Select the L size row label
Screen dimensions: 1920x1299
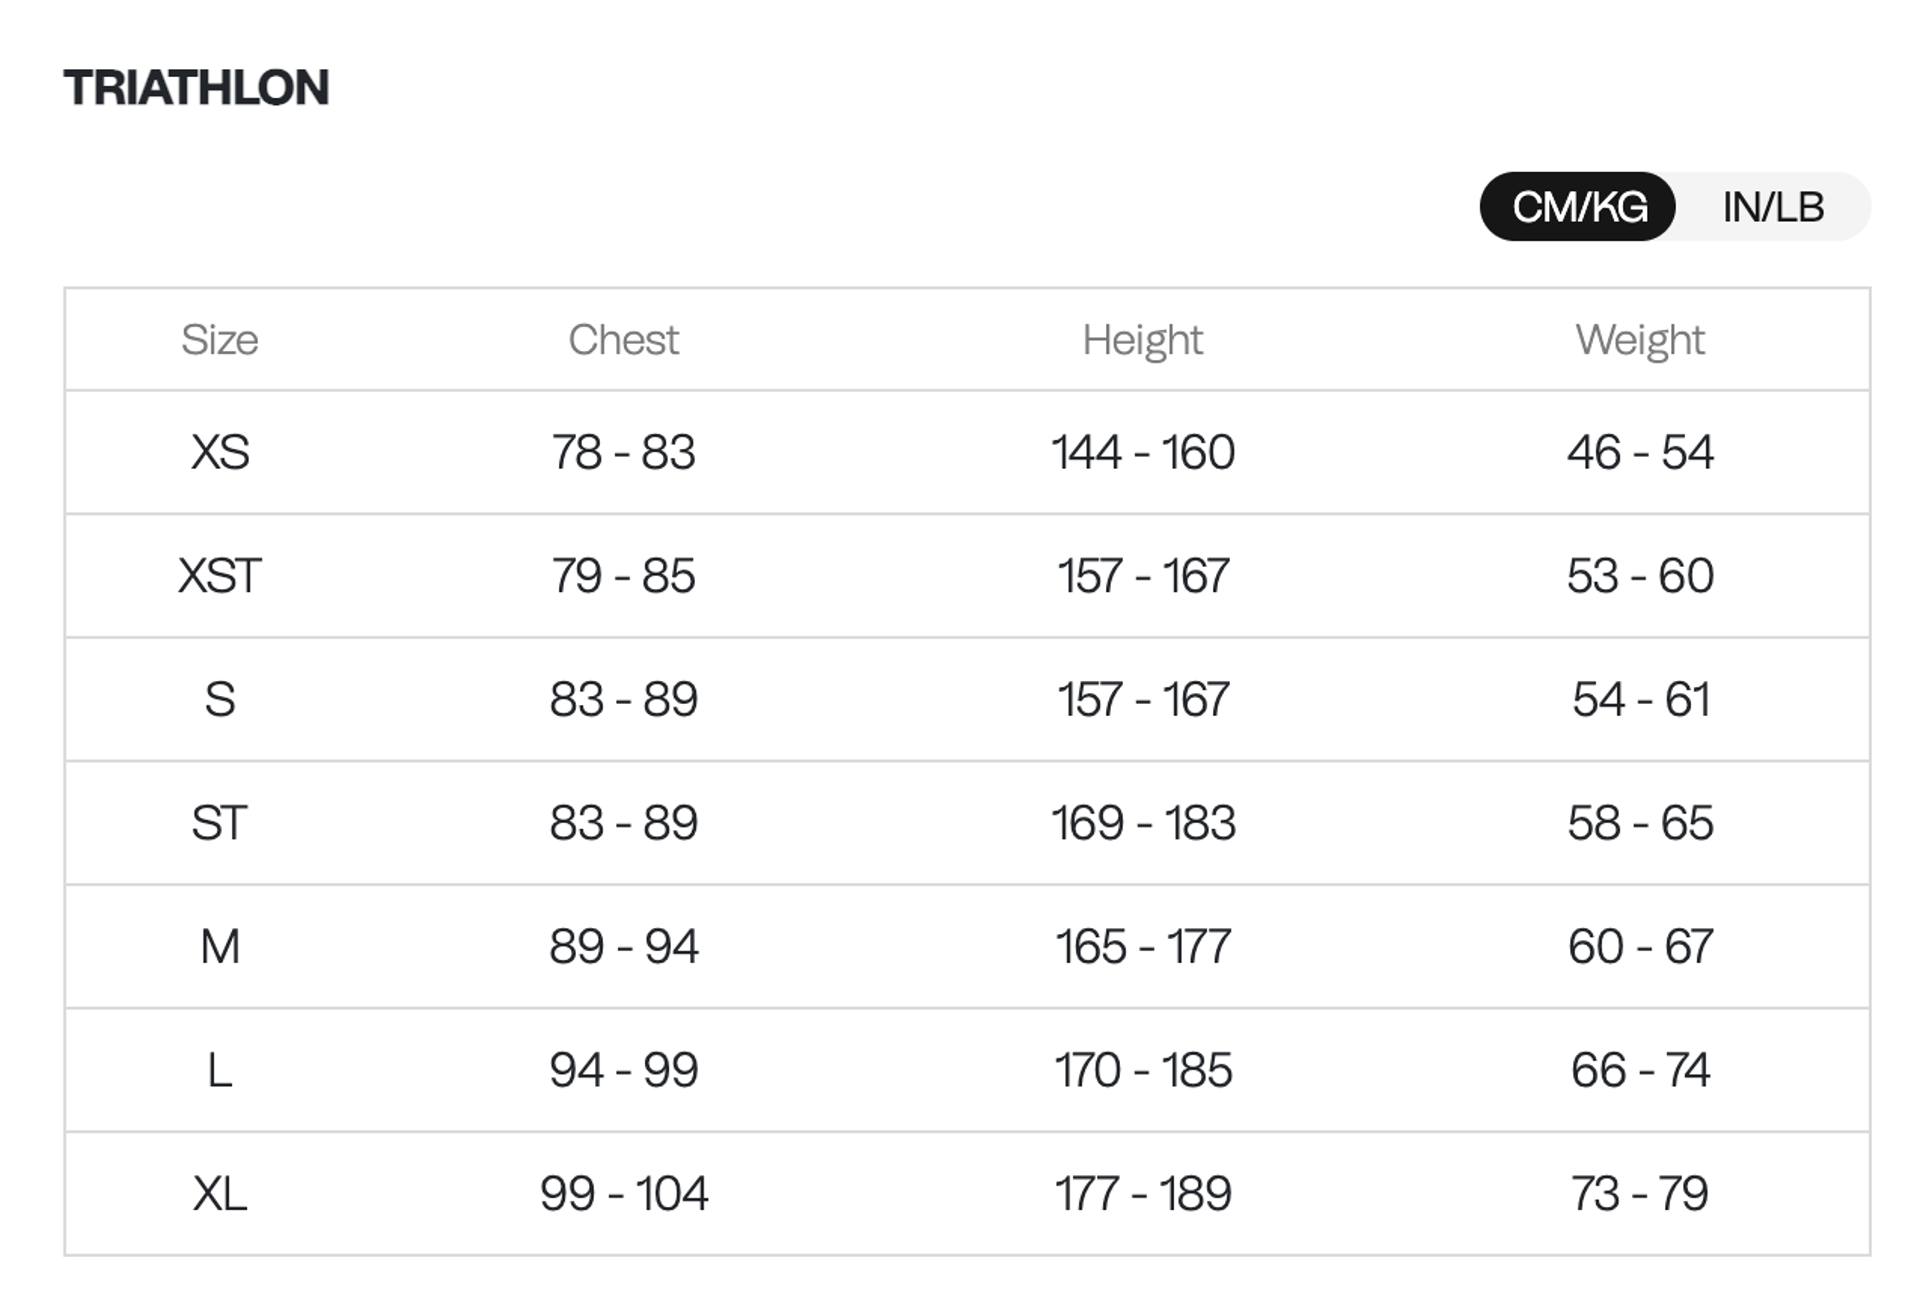[220, 1070]
